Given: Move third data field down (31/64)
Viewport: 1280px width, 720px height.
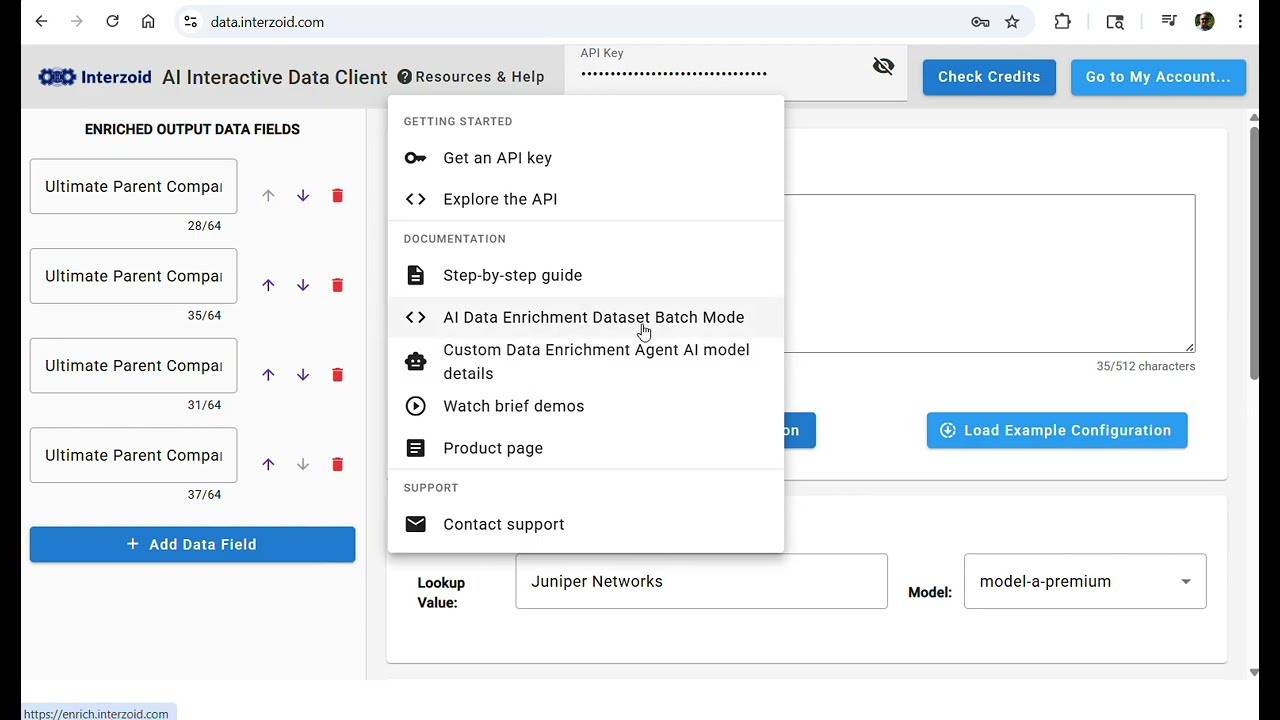Looking at the screenshot, I should point(303,375).
